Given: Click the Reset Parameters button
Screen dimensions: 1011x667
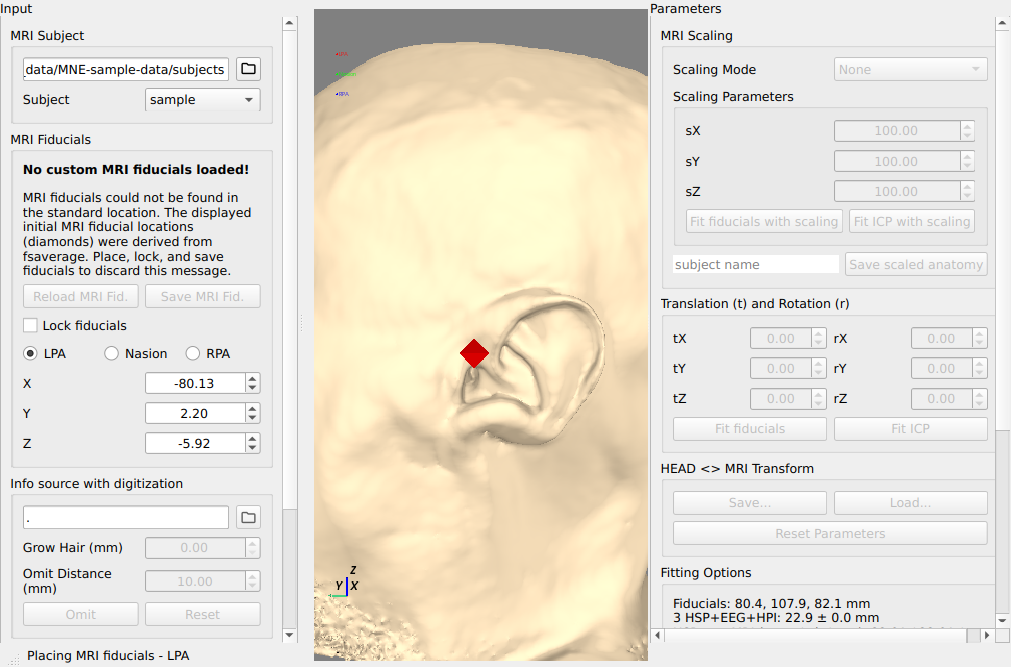Looking at the screenshot, I should point(829,534).
